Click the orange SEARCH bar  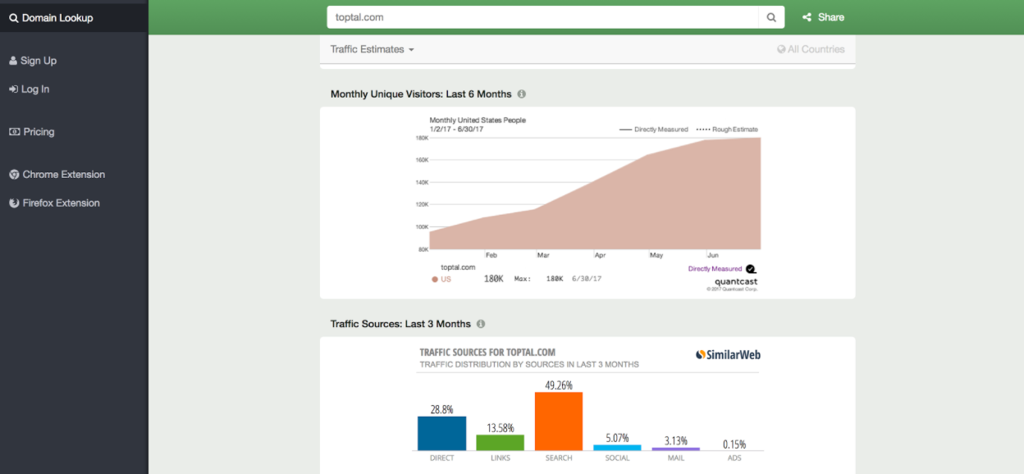click(x=559, y=421)
